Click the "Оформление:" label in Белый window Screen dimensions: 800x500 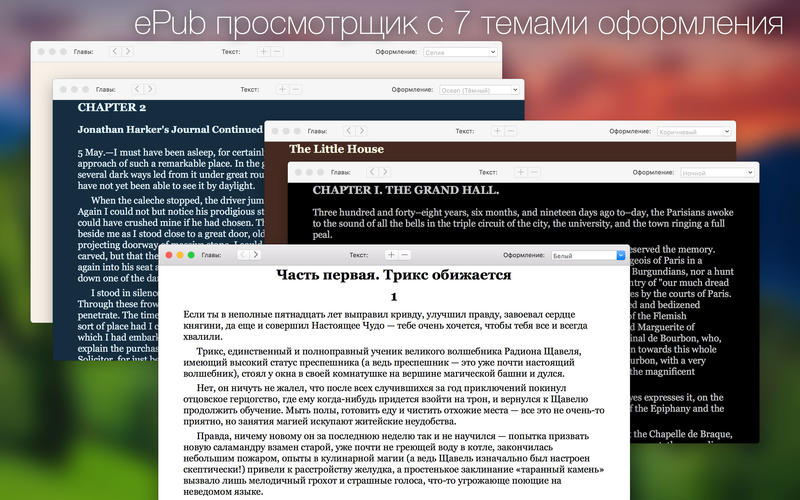[x=523, y=255]
